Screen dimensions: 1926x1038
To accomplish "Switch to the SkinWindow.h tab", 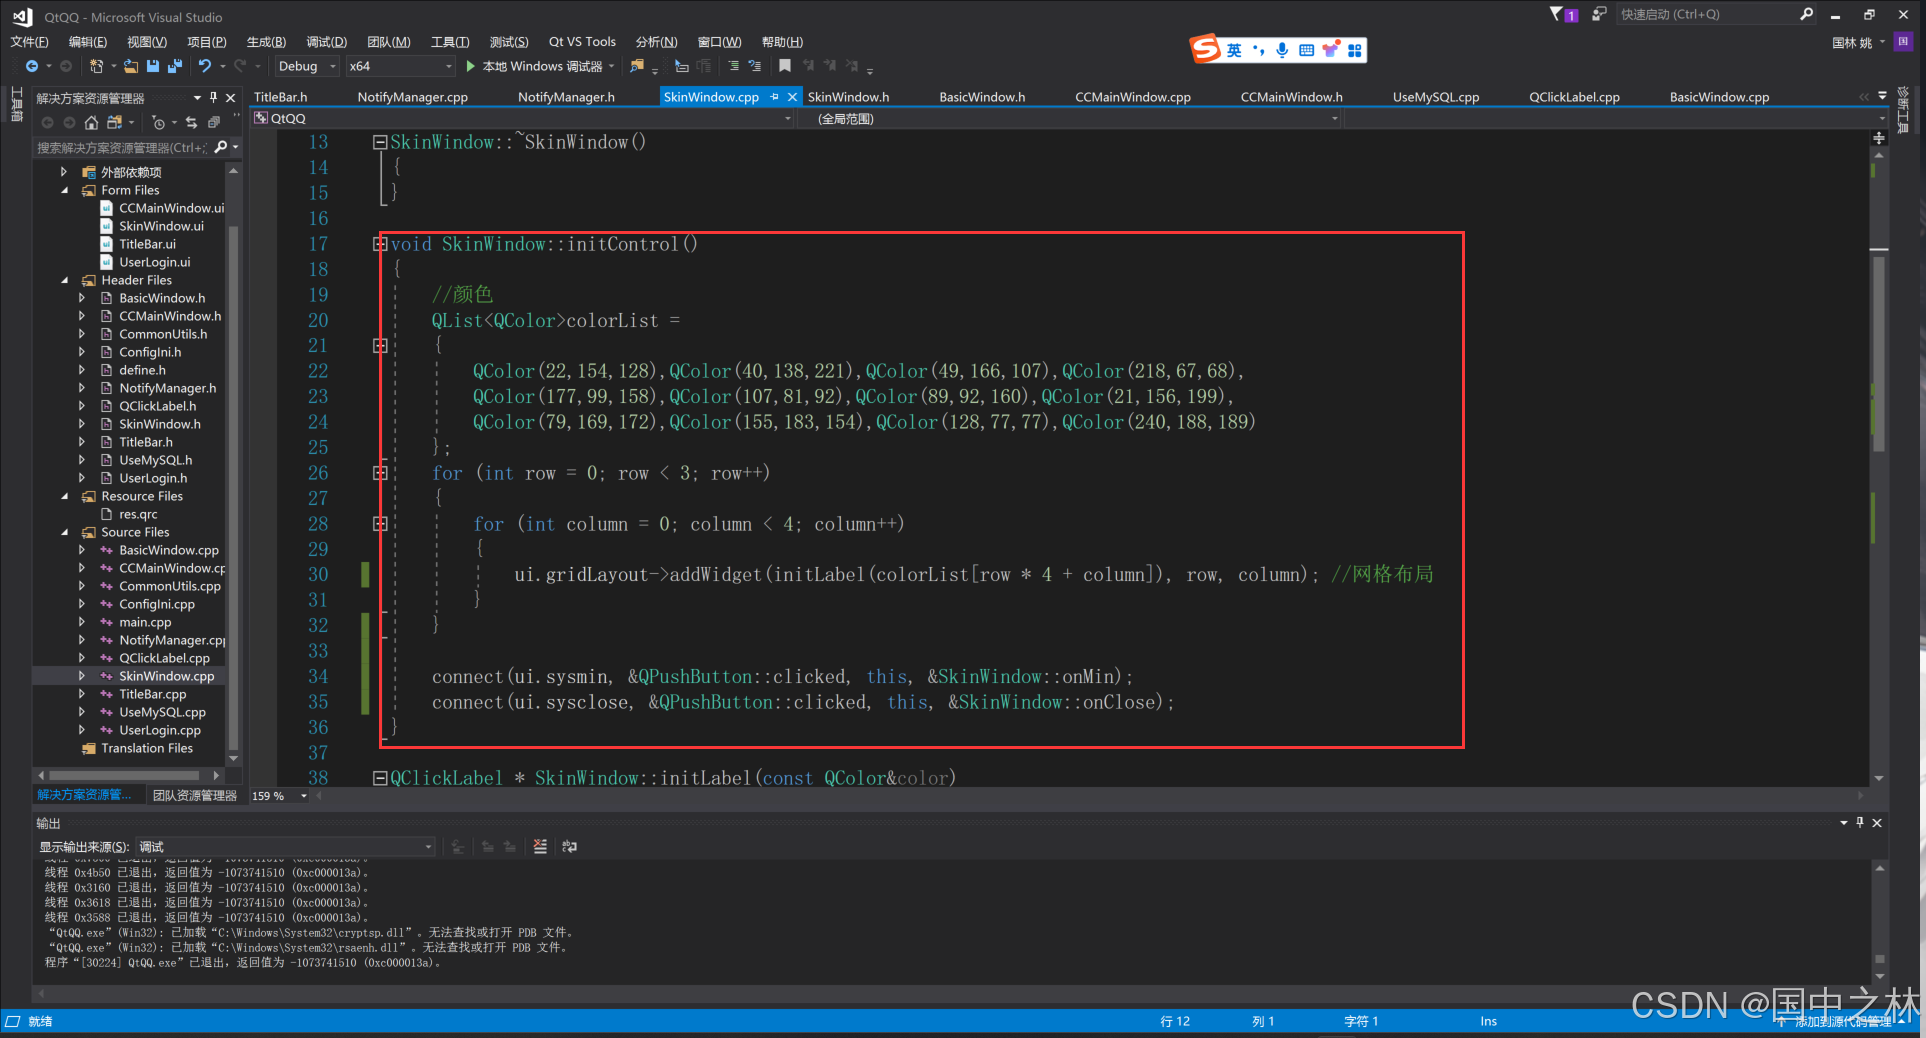I will coord(848,97).
